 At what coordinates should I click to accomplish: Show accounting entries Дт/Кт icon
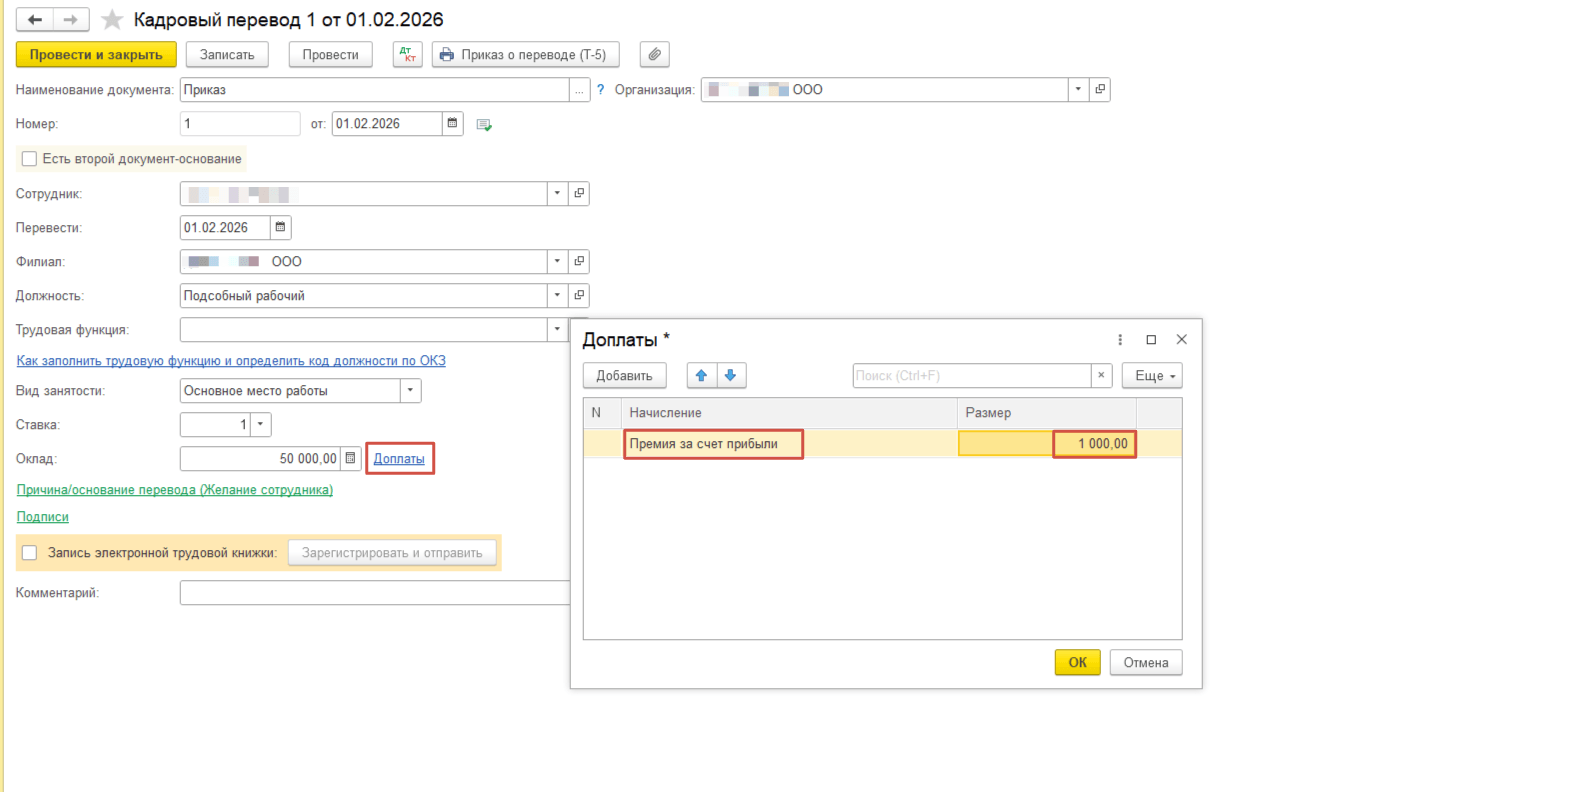(x=408, y=54)
